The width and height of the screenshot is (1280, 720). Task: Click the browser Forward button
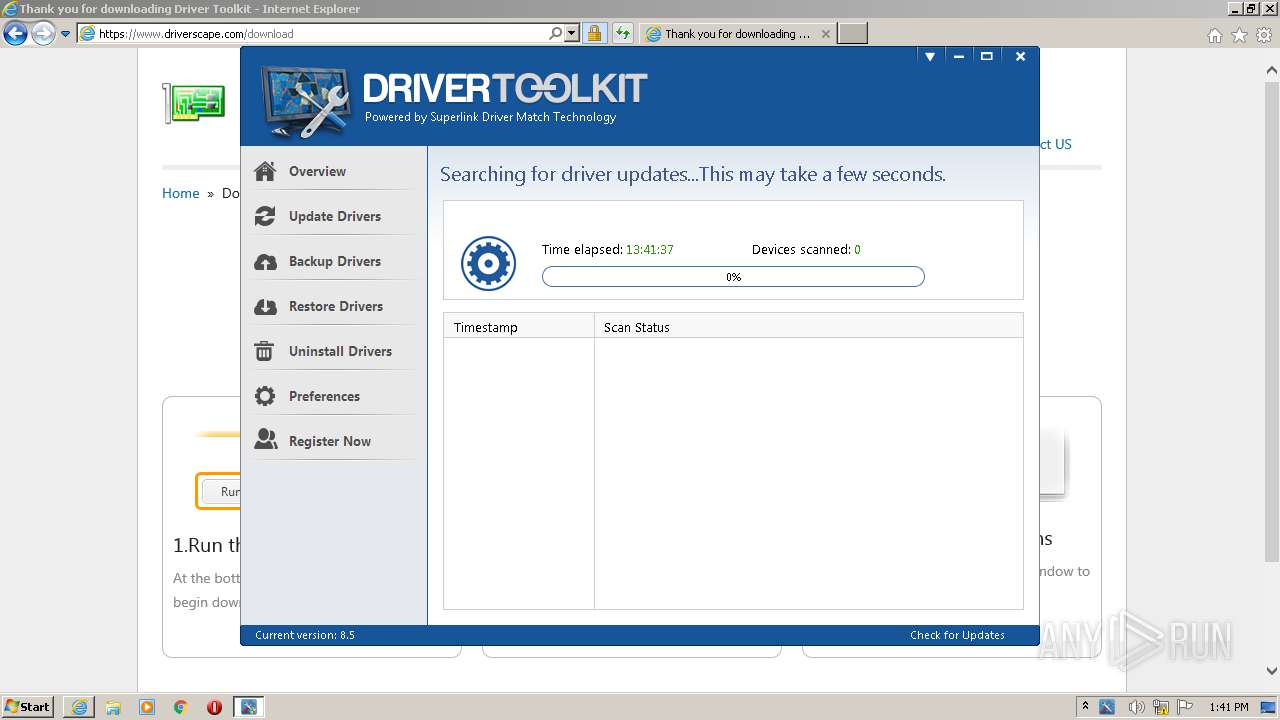tap(42, 34)
